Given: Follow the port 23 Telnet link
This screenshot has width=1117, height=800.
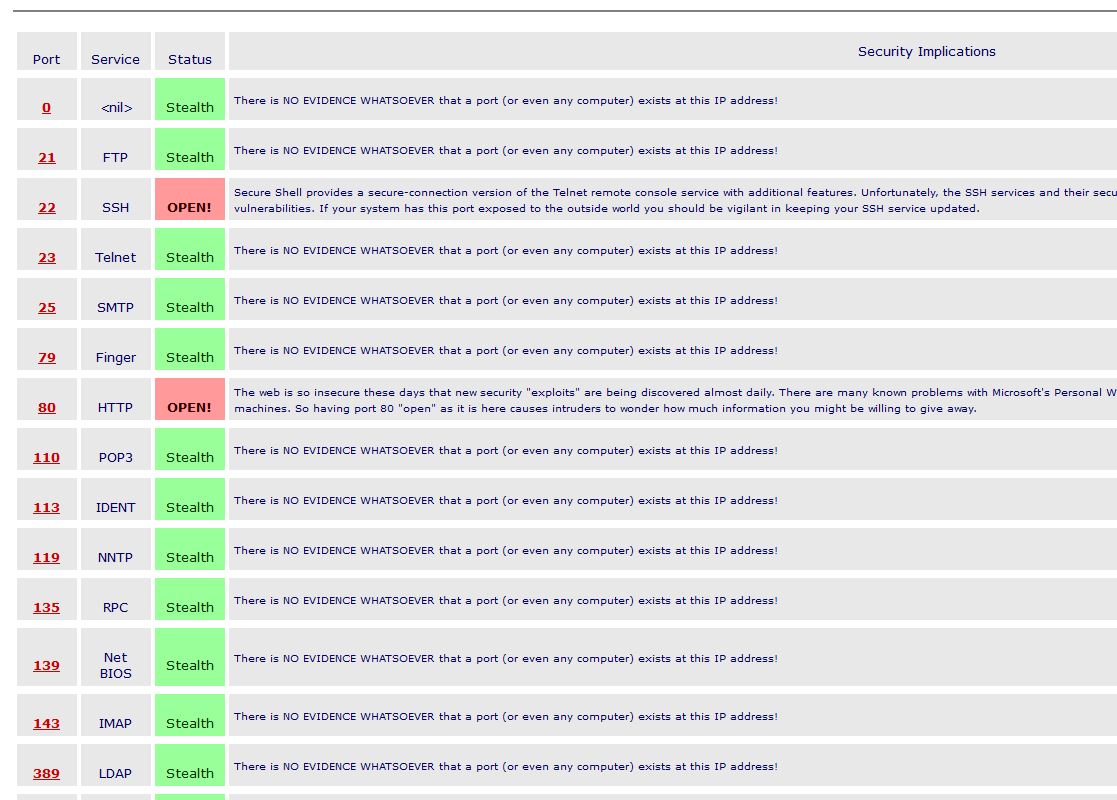Looking at the screenshot, I should (x=47, y=258).
